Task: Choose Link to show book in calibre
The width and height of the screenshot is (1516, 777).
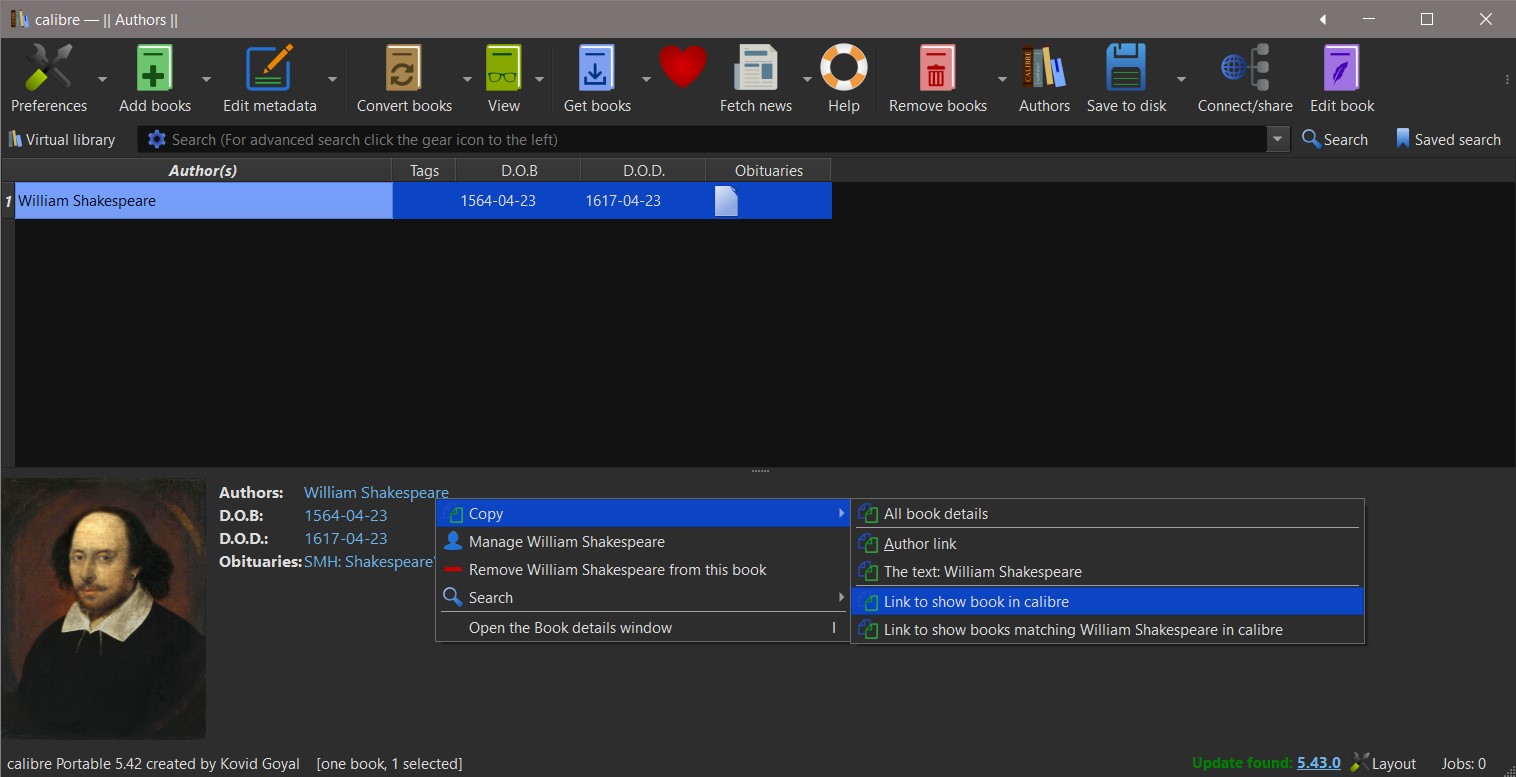Action: 1108,602
